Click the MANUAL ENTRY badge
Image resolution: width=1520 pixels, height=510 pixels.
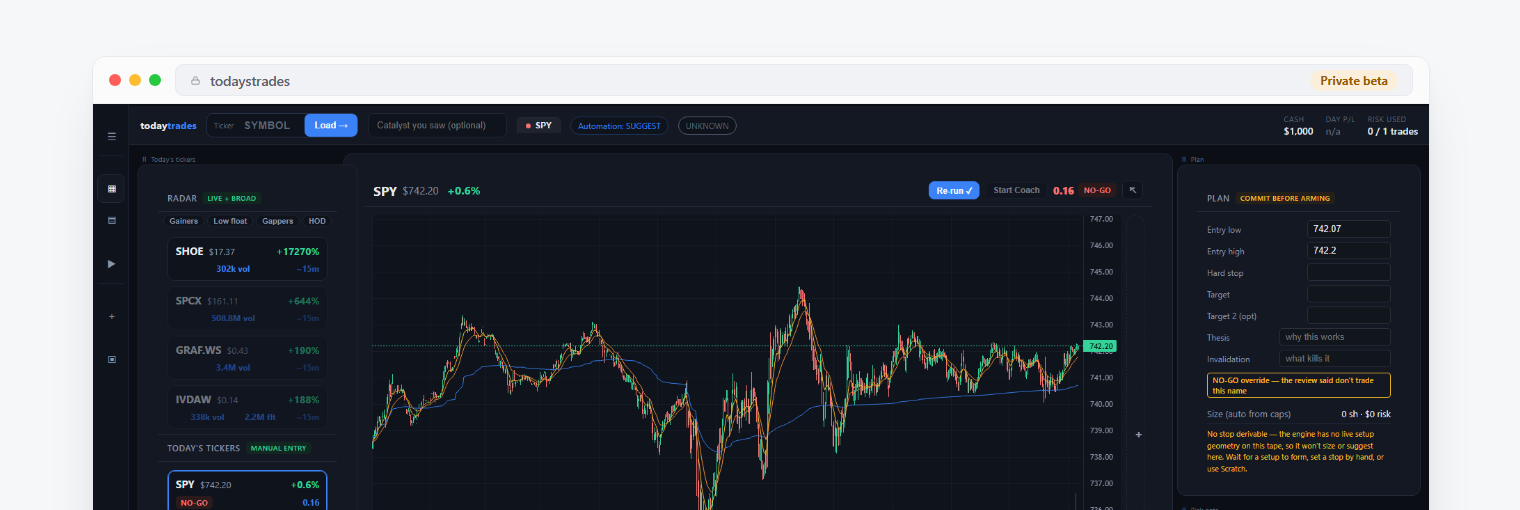(279, 448)
